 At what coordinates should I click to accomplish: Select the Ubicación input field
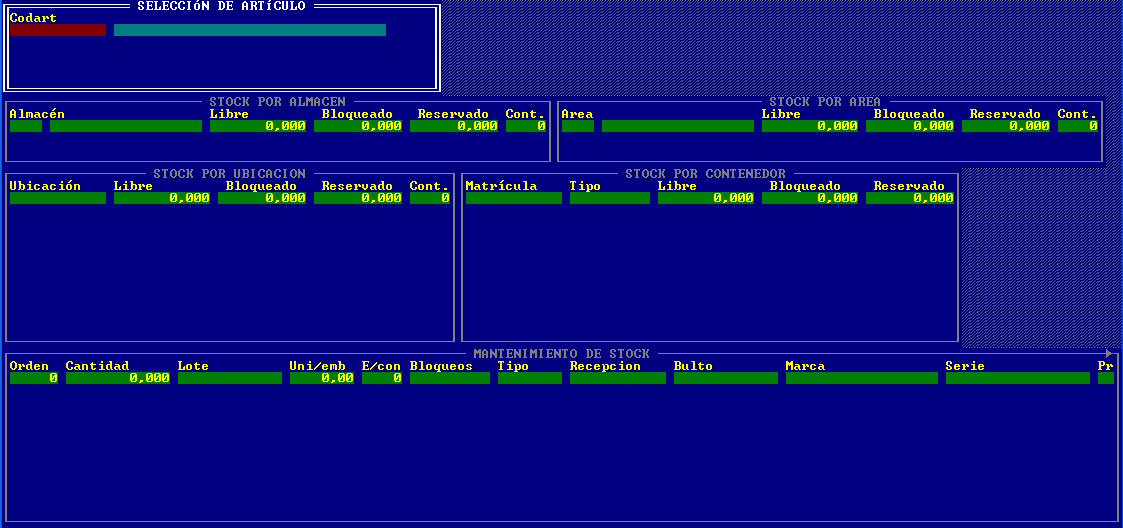point(57,198)
